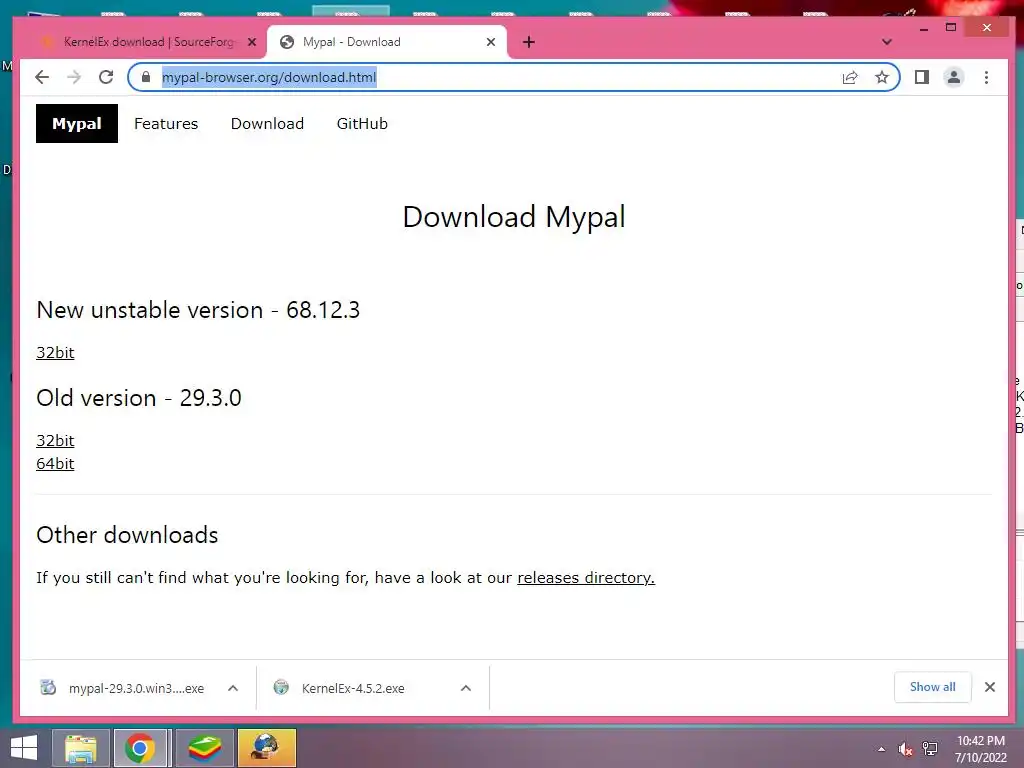Click the forward navigation arrow
The height and width of the screenshot is (768, 1024).
coord(74,77)
